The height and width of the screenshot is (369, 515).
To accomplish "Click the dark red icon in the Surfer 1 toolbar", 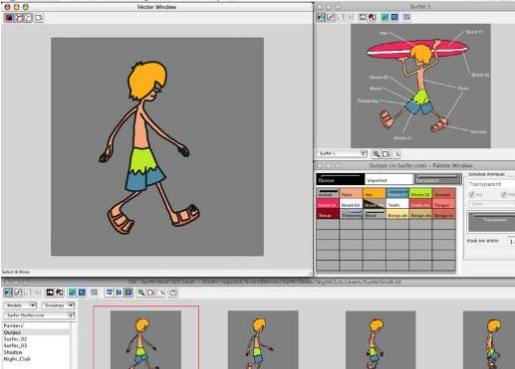I will pyautogui.click(x=372, y=17).
